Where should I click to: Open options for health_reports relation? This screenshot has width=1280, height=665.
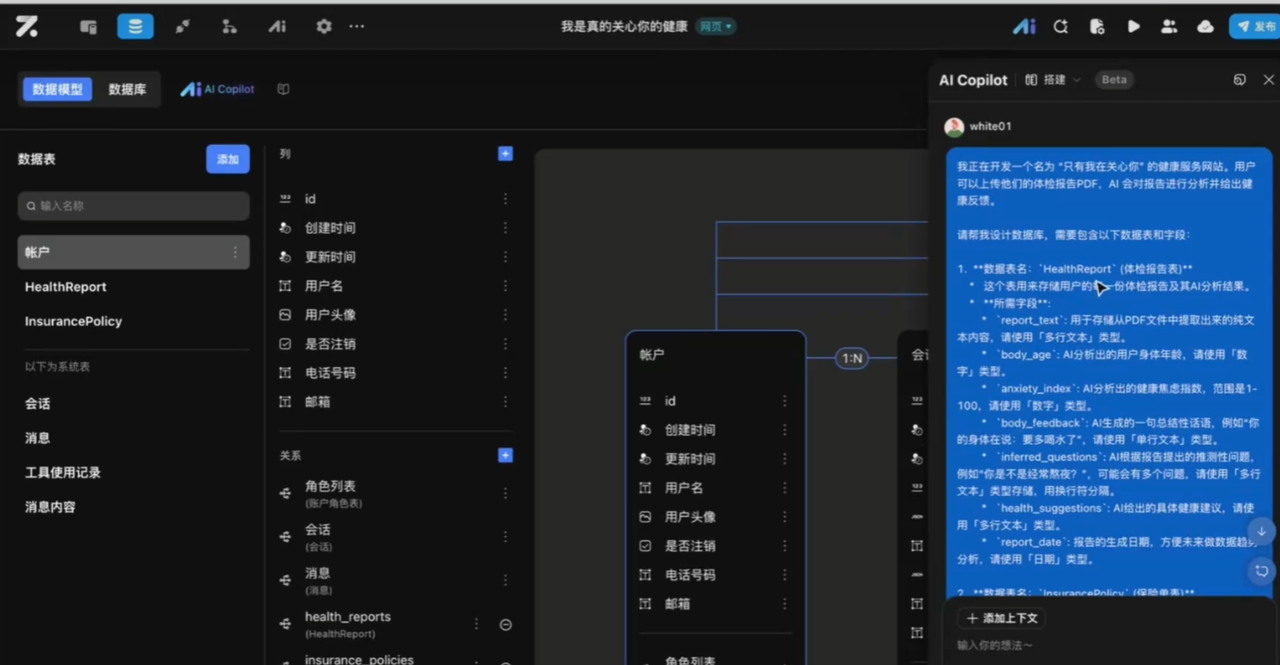(476, 624)
